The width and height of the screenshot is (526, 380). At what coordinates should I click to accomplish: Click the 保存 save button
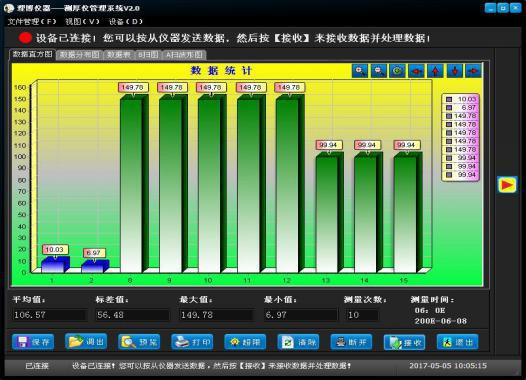click(x=33, y=342)
